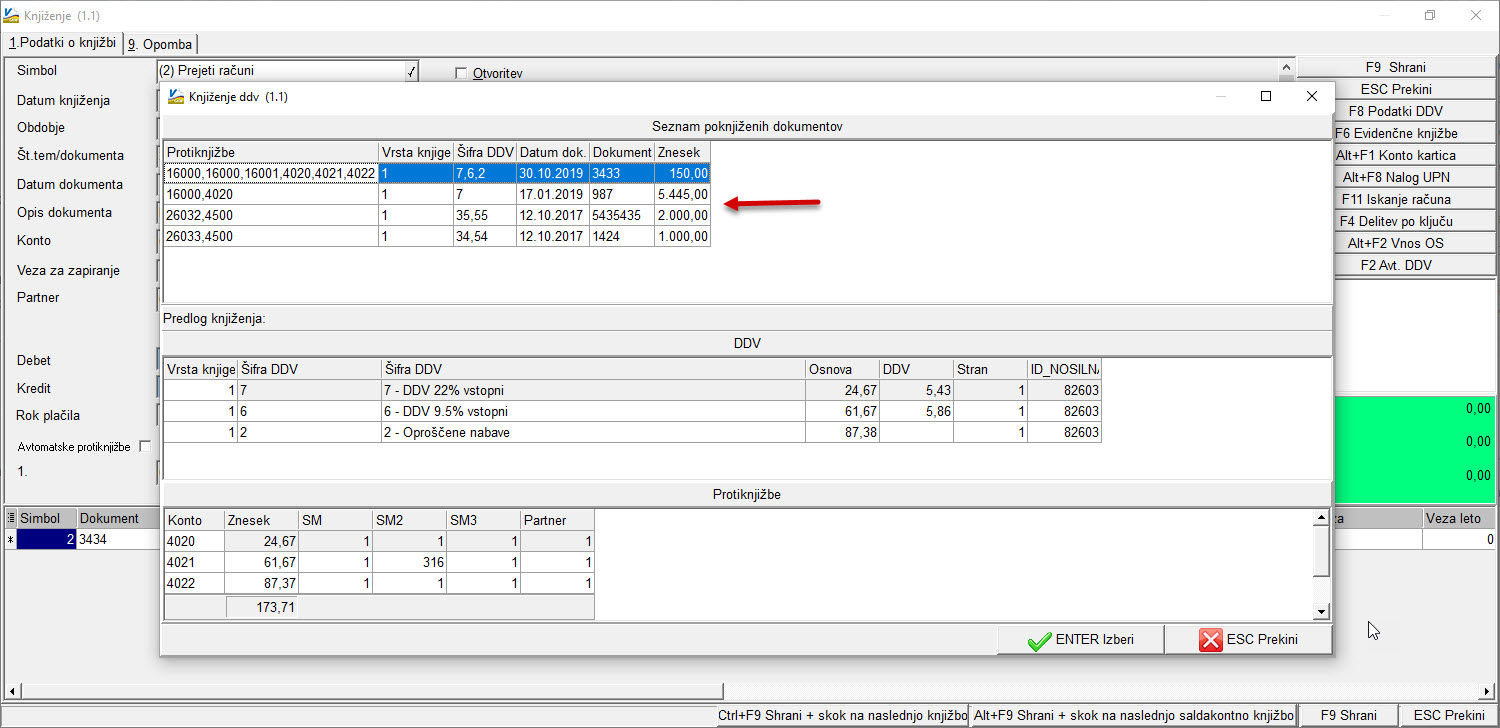Click the Knjiženje ddv dialog title icon

tap(176, 97)
